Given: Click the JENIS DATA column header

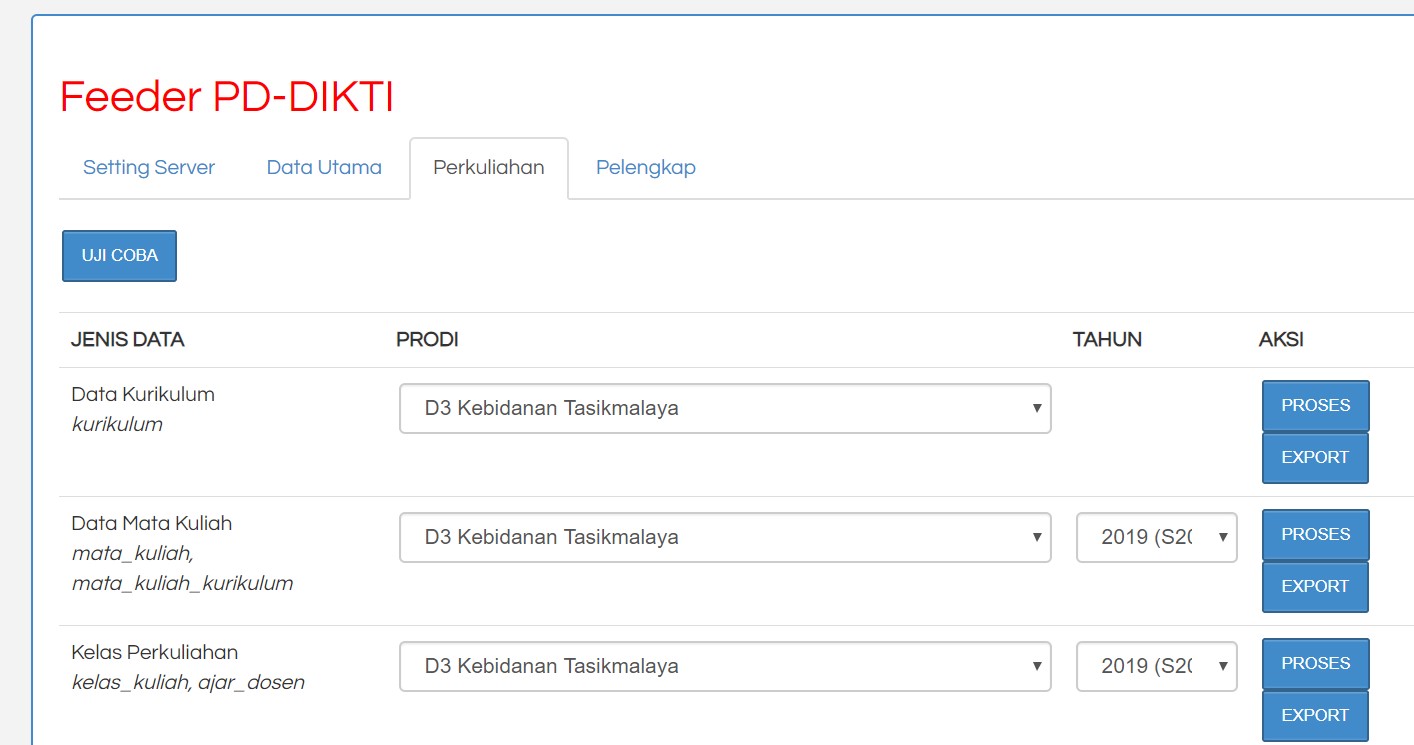Looking at the screenshot, I should [127, 340].
